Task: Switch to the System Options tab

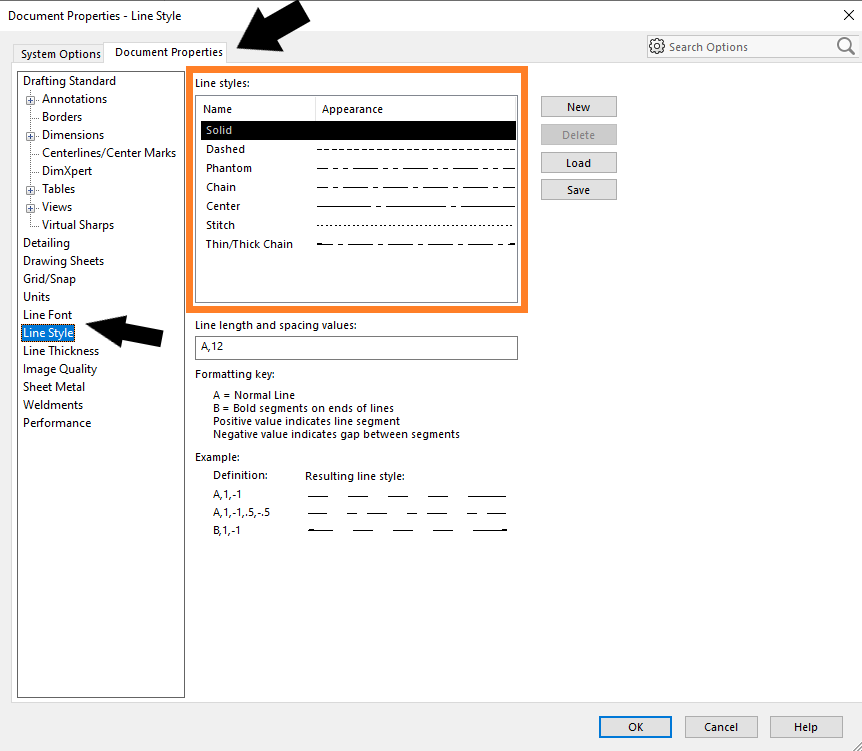Action: coord(61,54)
